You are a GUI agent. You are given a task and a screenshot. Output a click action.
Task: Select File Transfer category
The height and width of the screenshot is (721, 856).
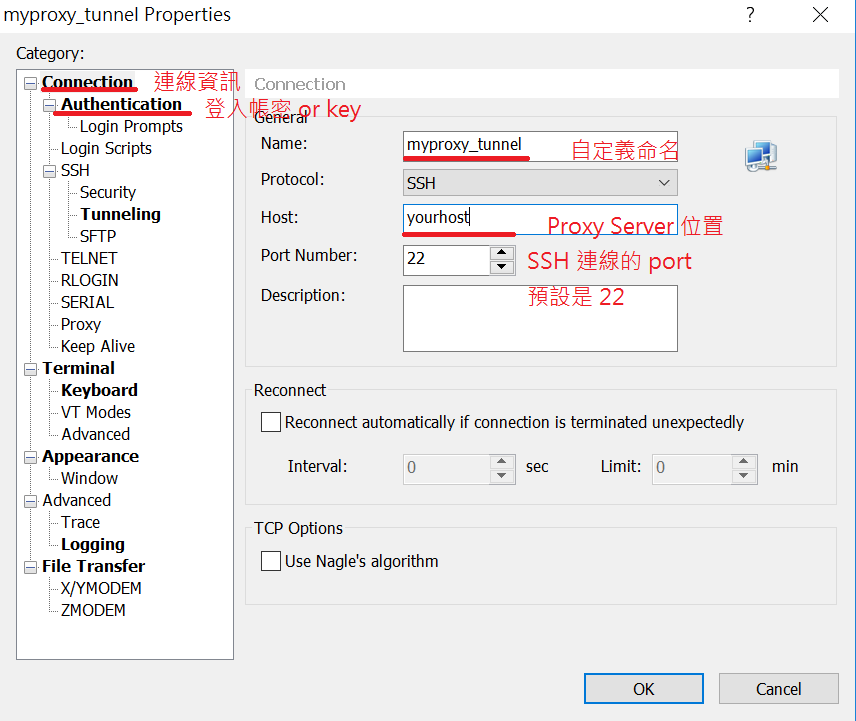click(x=93, y=566)
